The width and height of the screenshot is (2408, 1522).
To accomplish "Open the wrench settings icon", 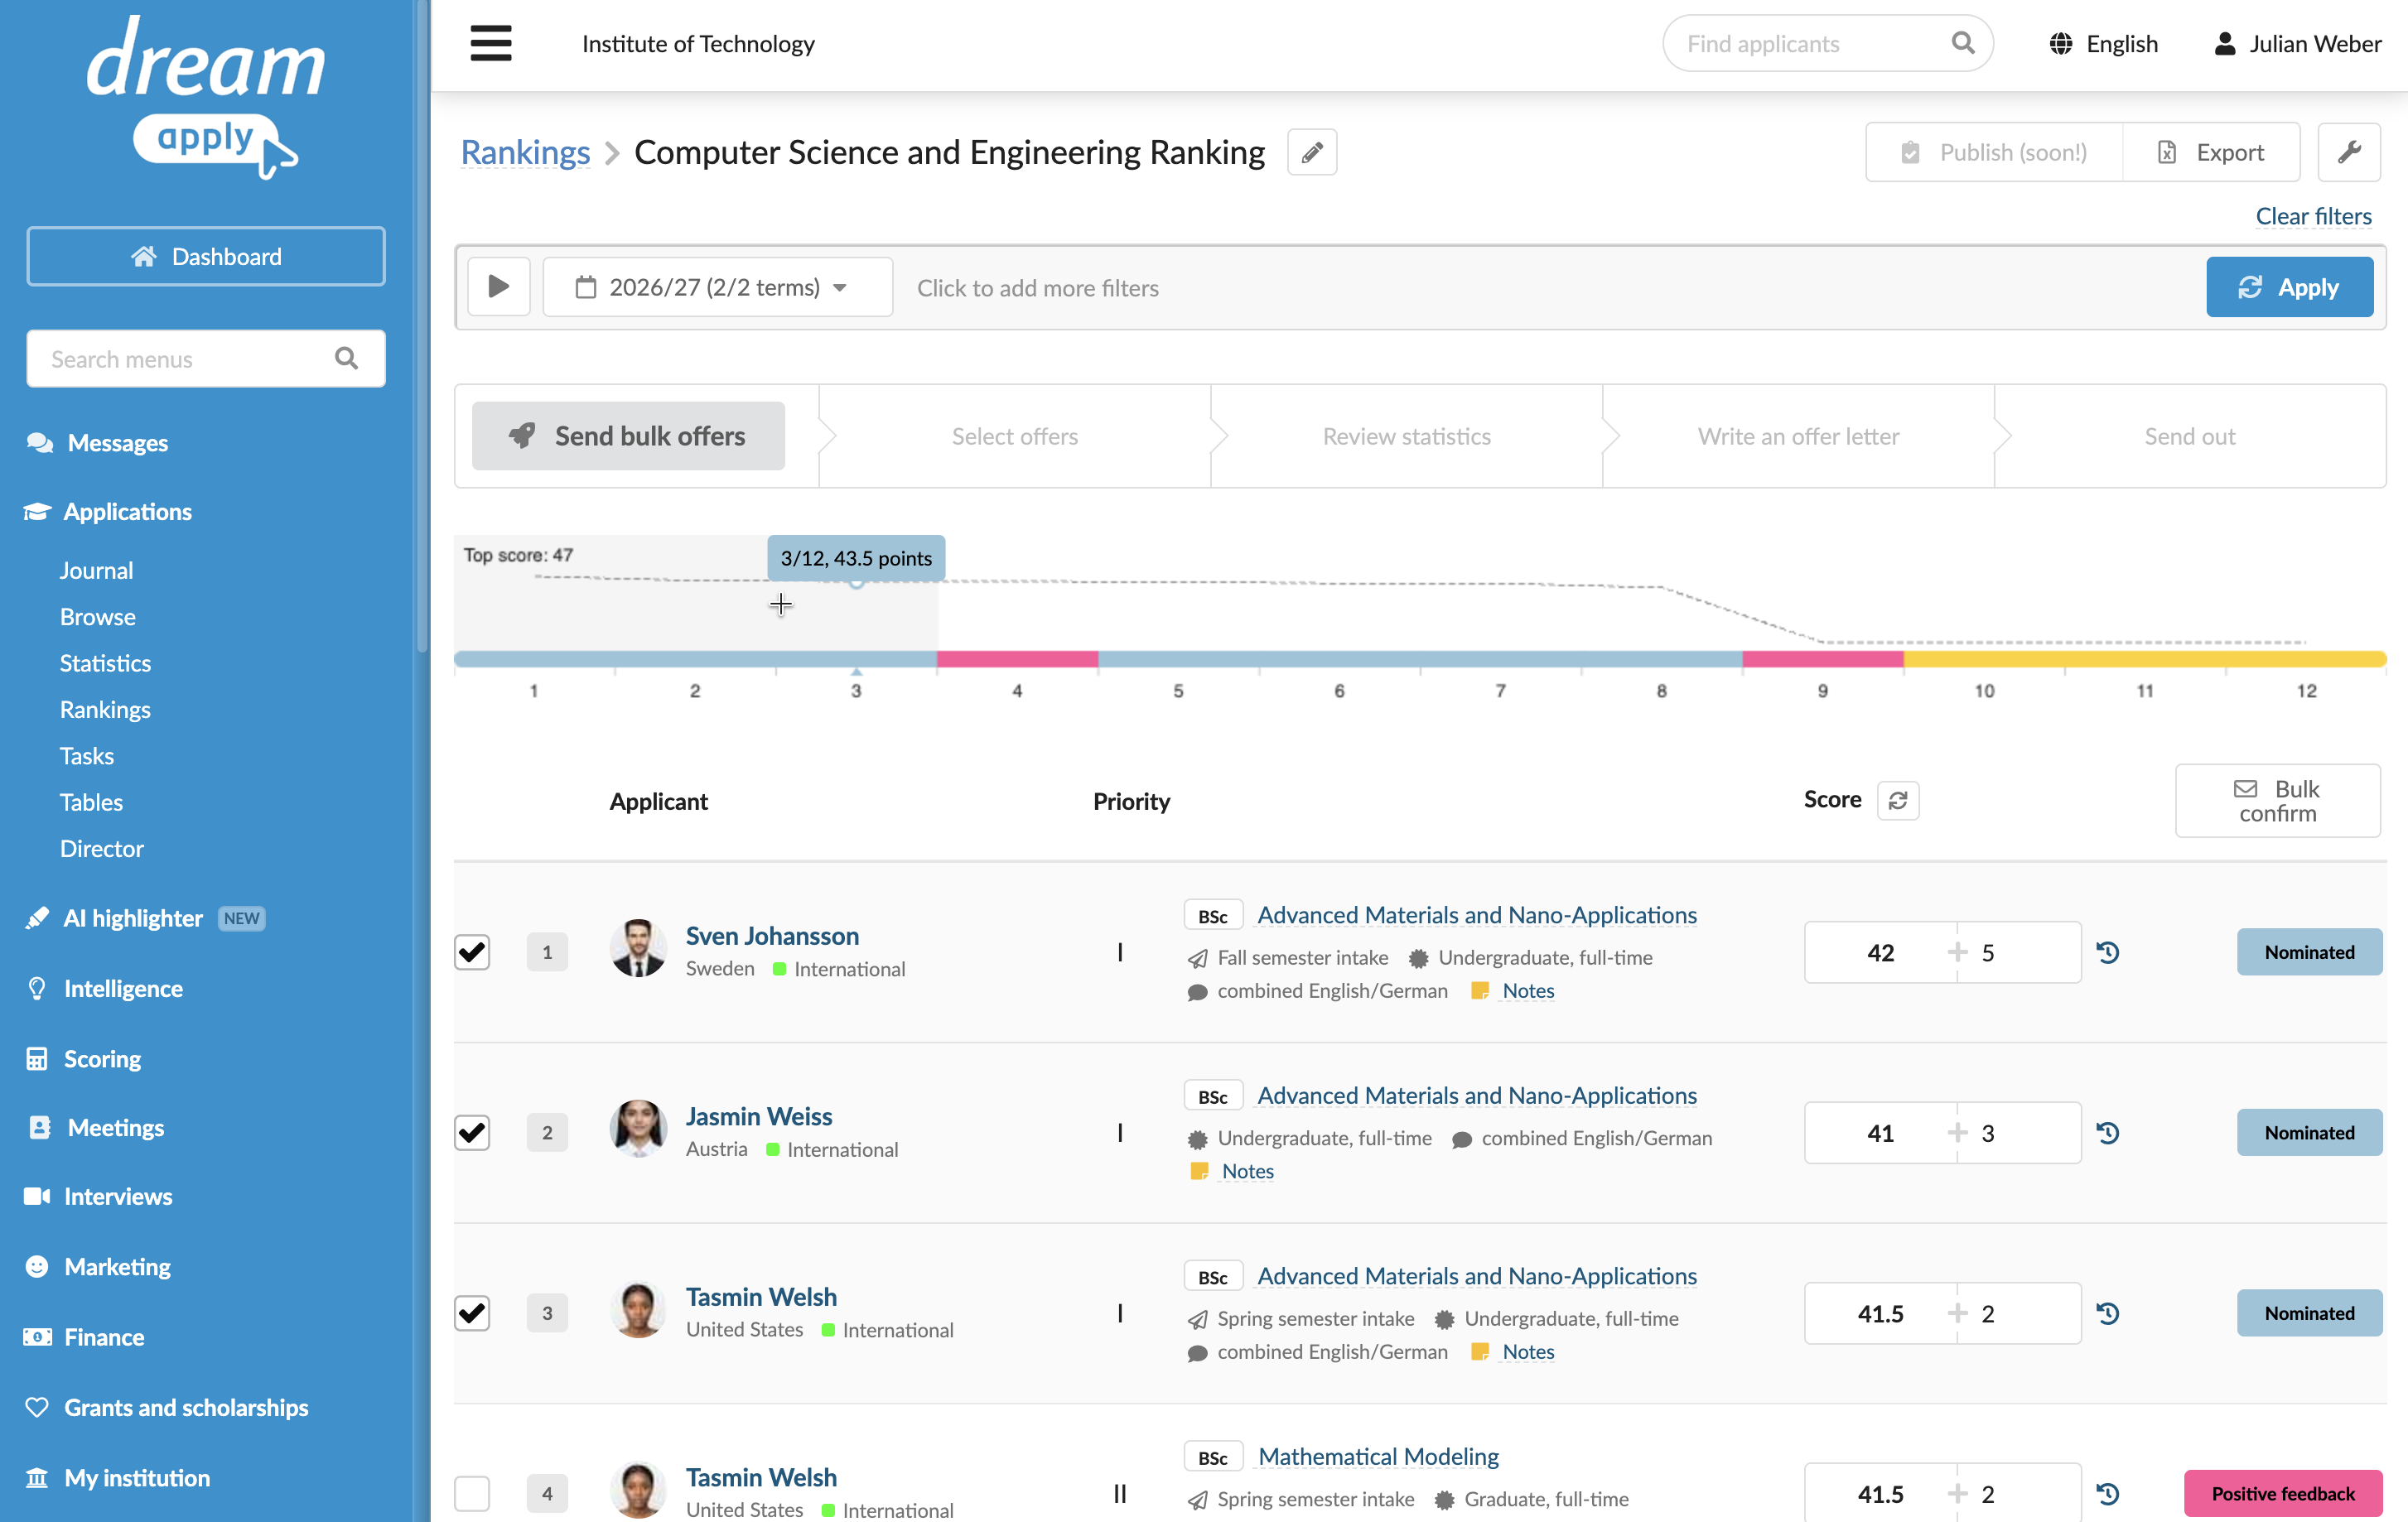I will (x=2349, y=152).
